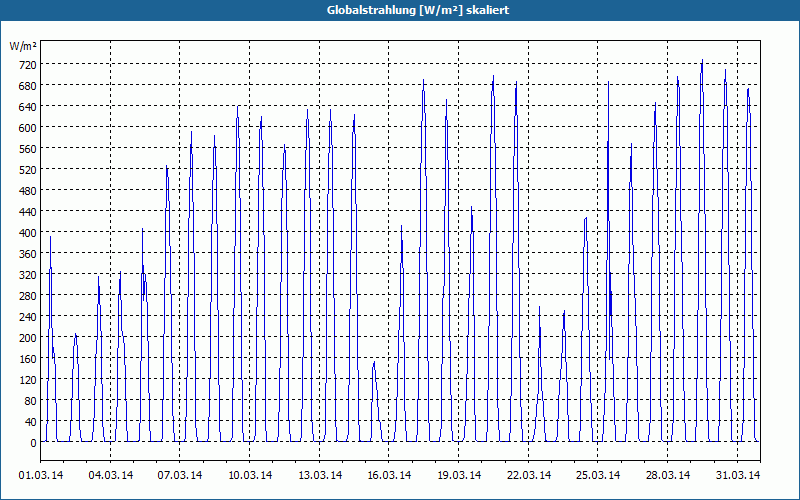
Task: Click the y-axis value 240
Action: coord(28,317)
